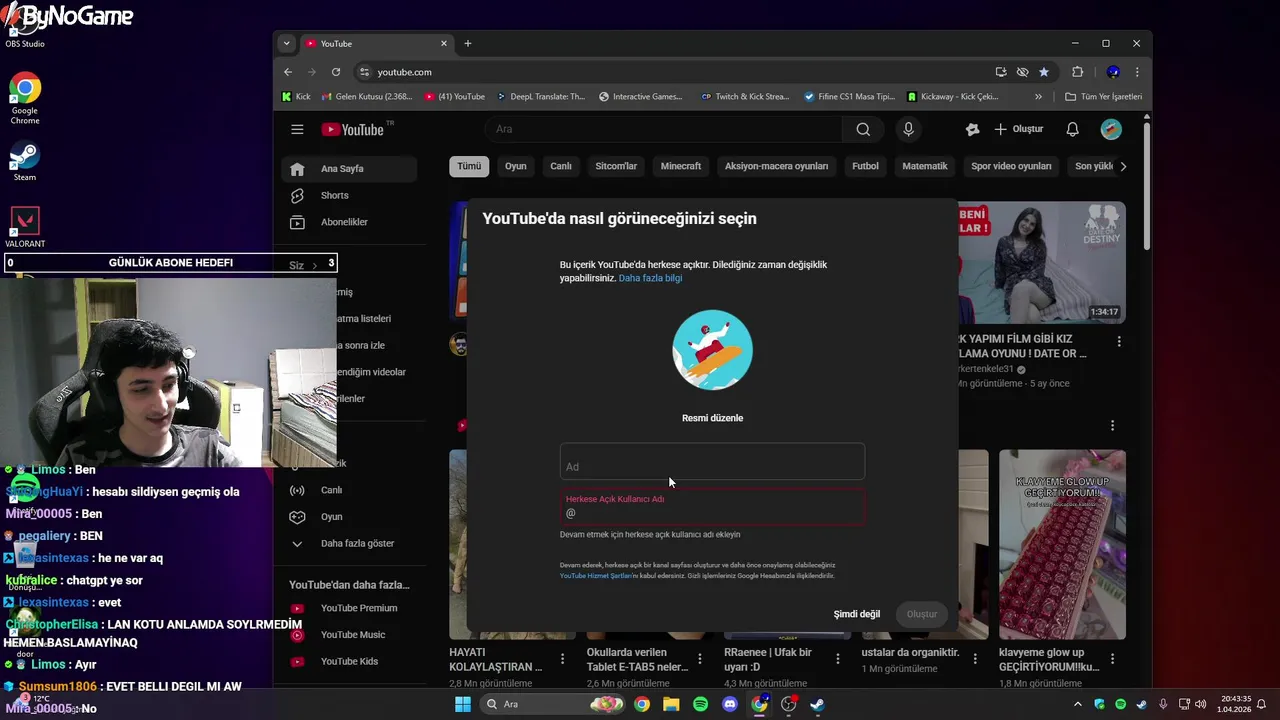Click the search magnifier button

click(863, 129)
